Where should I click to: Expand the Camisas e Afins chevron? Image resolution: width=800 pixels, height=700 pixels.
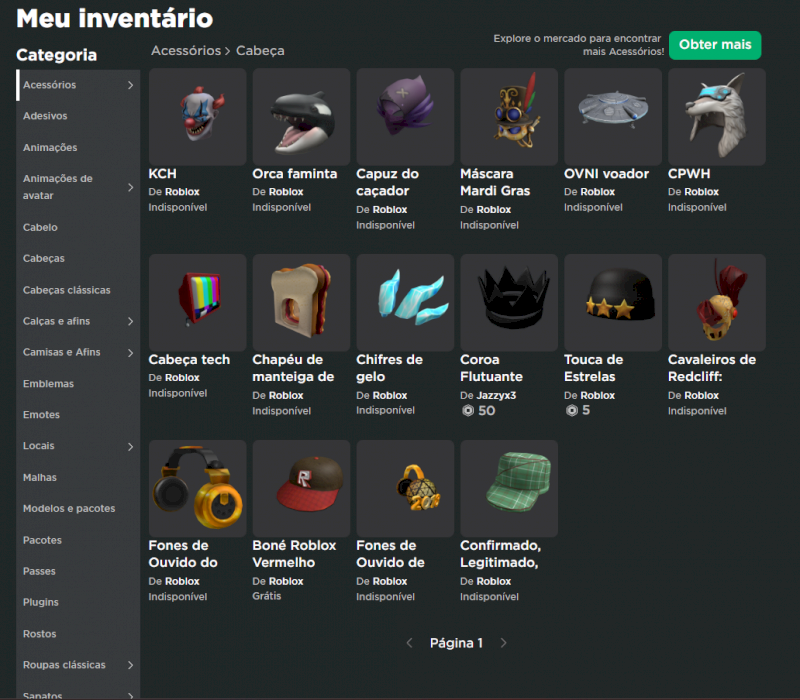coord(131,353)
